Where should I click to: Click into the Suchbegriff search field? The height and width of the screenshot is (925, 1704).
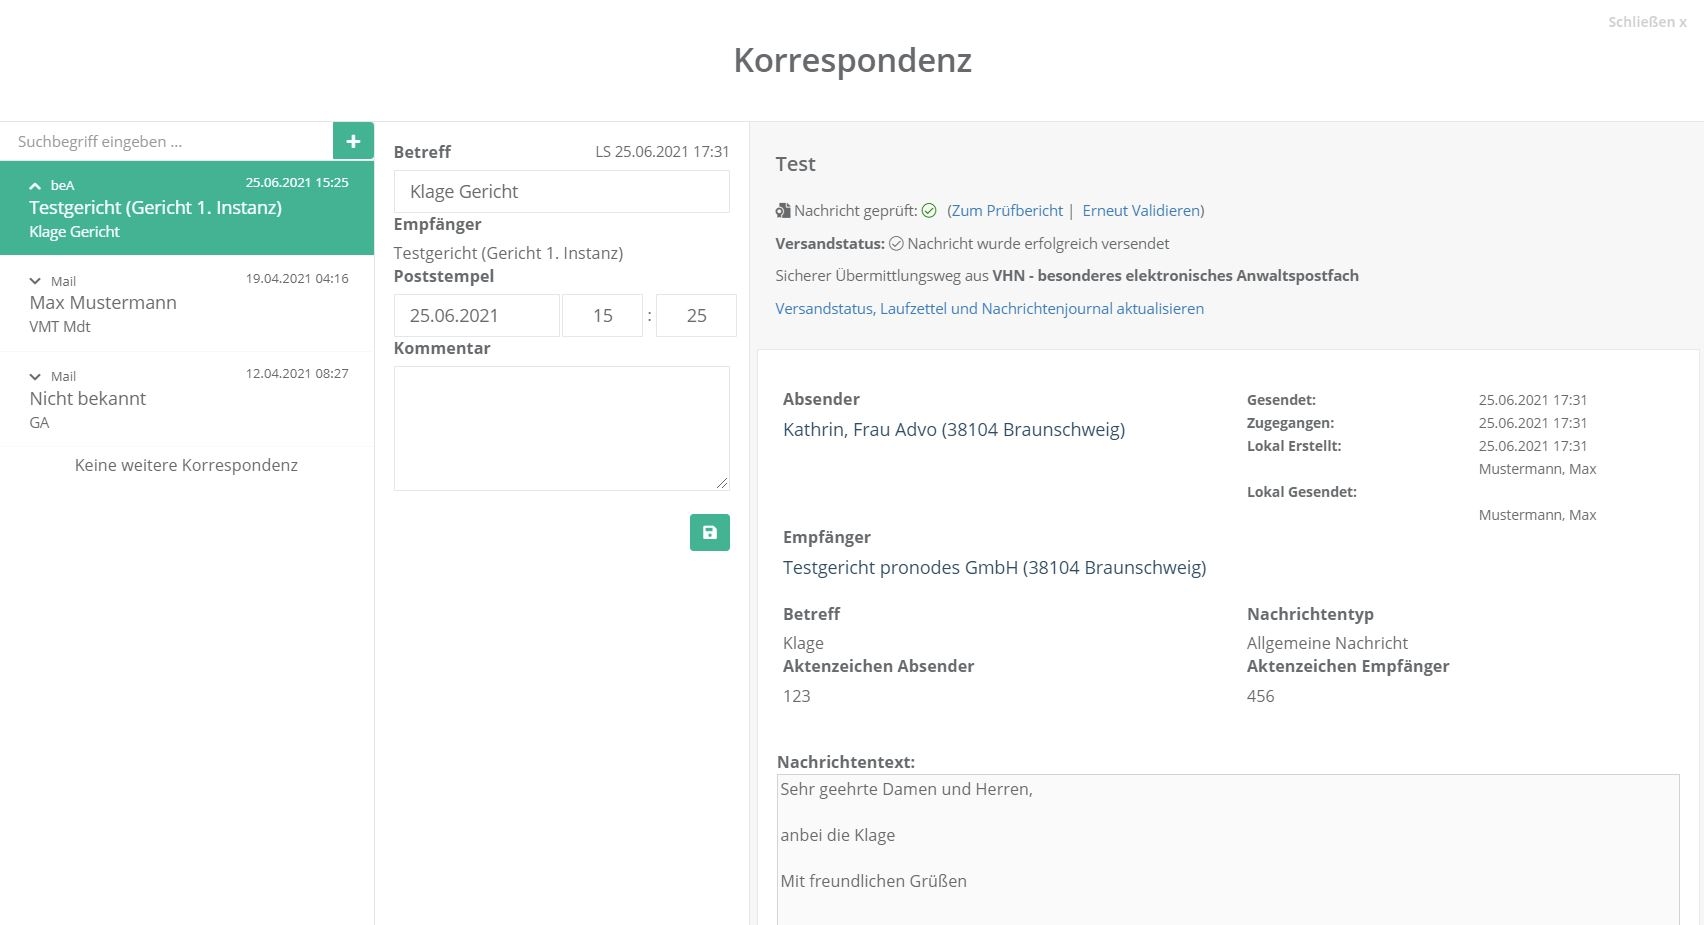click(166, 142)
